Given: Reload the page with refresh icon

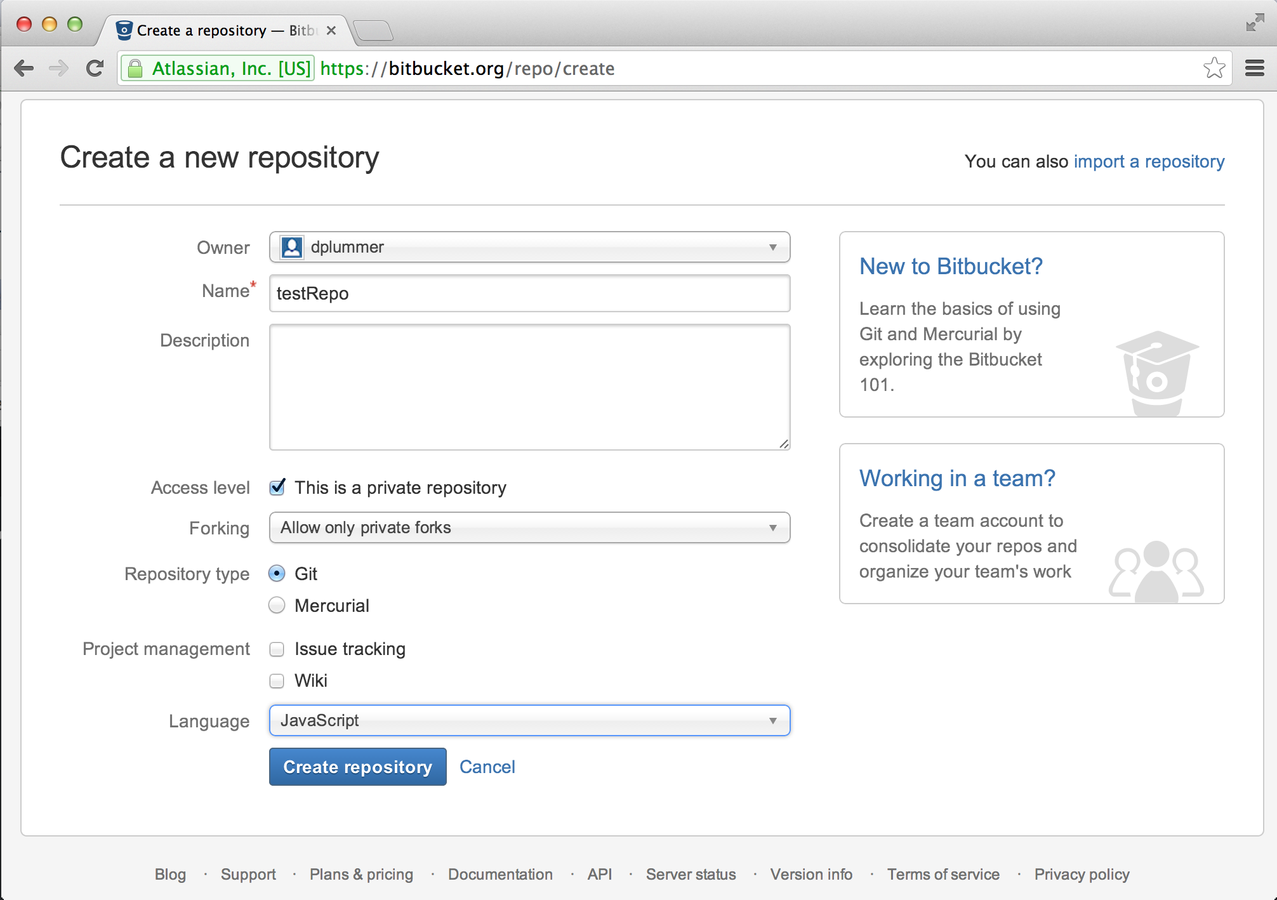Looking at the screenshot, I should 95,68.
